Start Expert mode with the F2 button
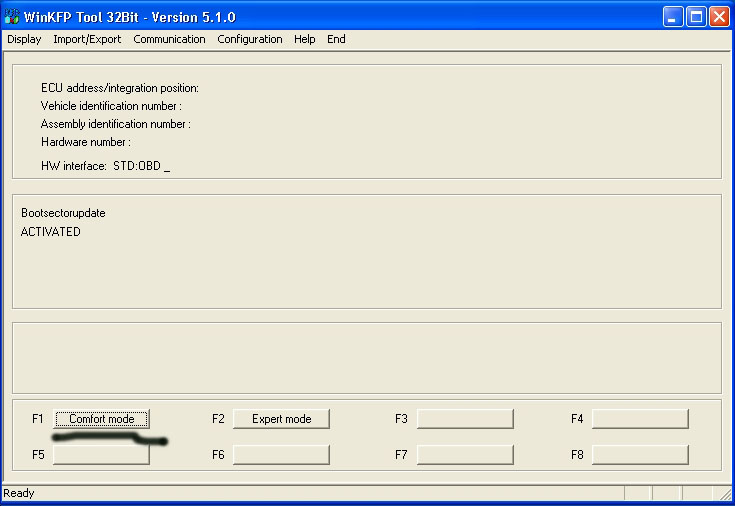Screen dimensions: 735x506 (281, 419)
